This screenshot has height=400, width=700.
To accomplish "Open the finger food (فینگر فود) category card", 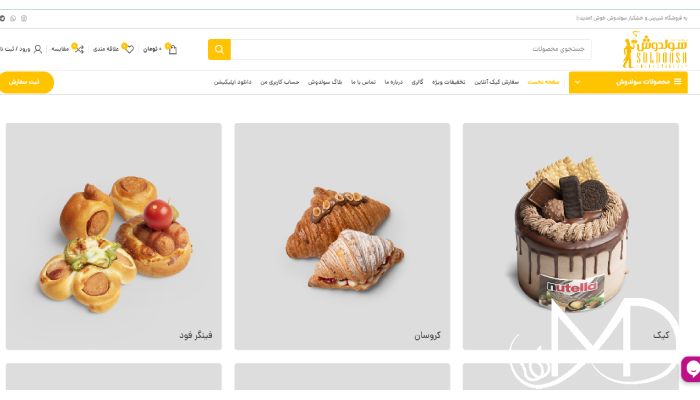I will tap(113, 236).
